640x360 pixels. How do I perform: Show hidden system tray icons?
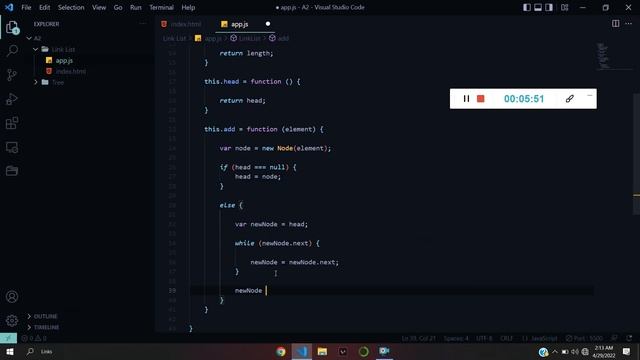click(555, 351)
